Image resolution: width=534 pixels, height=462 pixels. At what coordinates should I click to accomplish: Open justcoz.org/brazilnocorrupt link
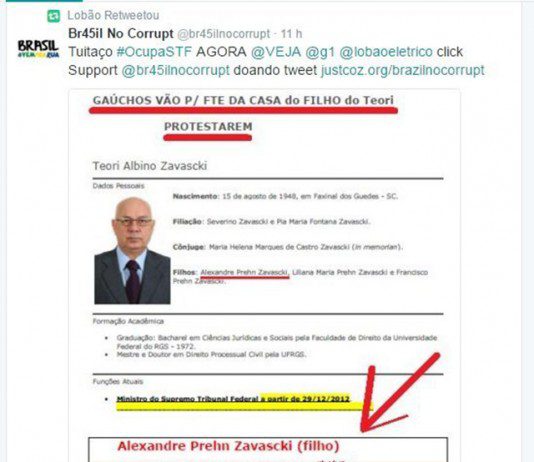point(402,70)
